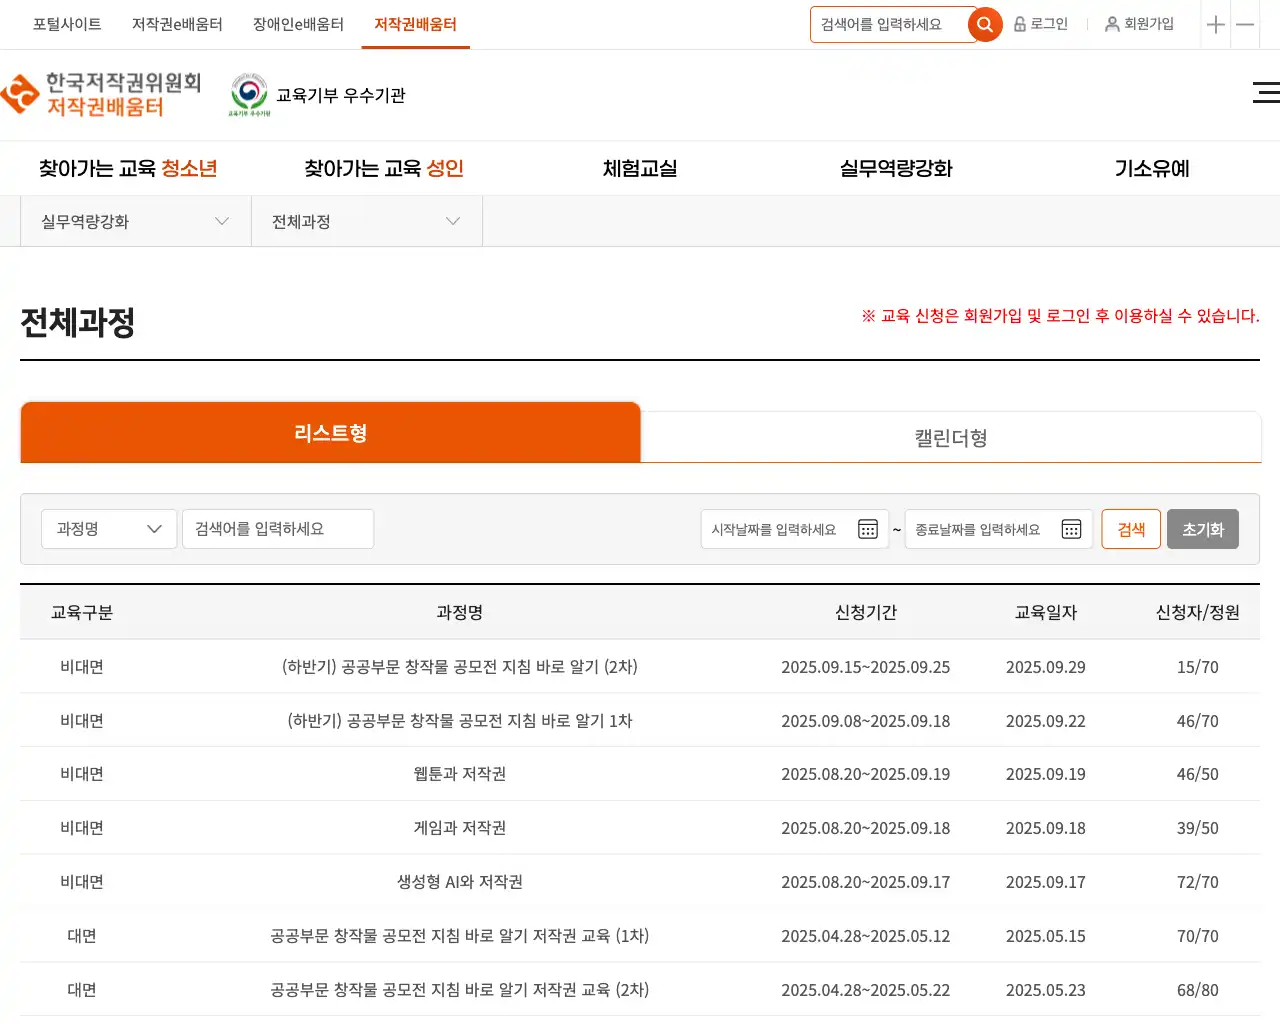Screen dimensions: 1280x1024
Task: Click the 회원가입 person icon link
Action: 1139,24
